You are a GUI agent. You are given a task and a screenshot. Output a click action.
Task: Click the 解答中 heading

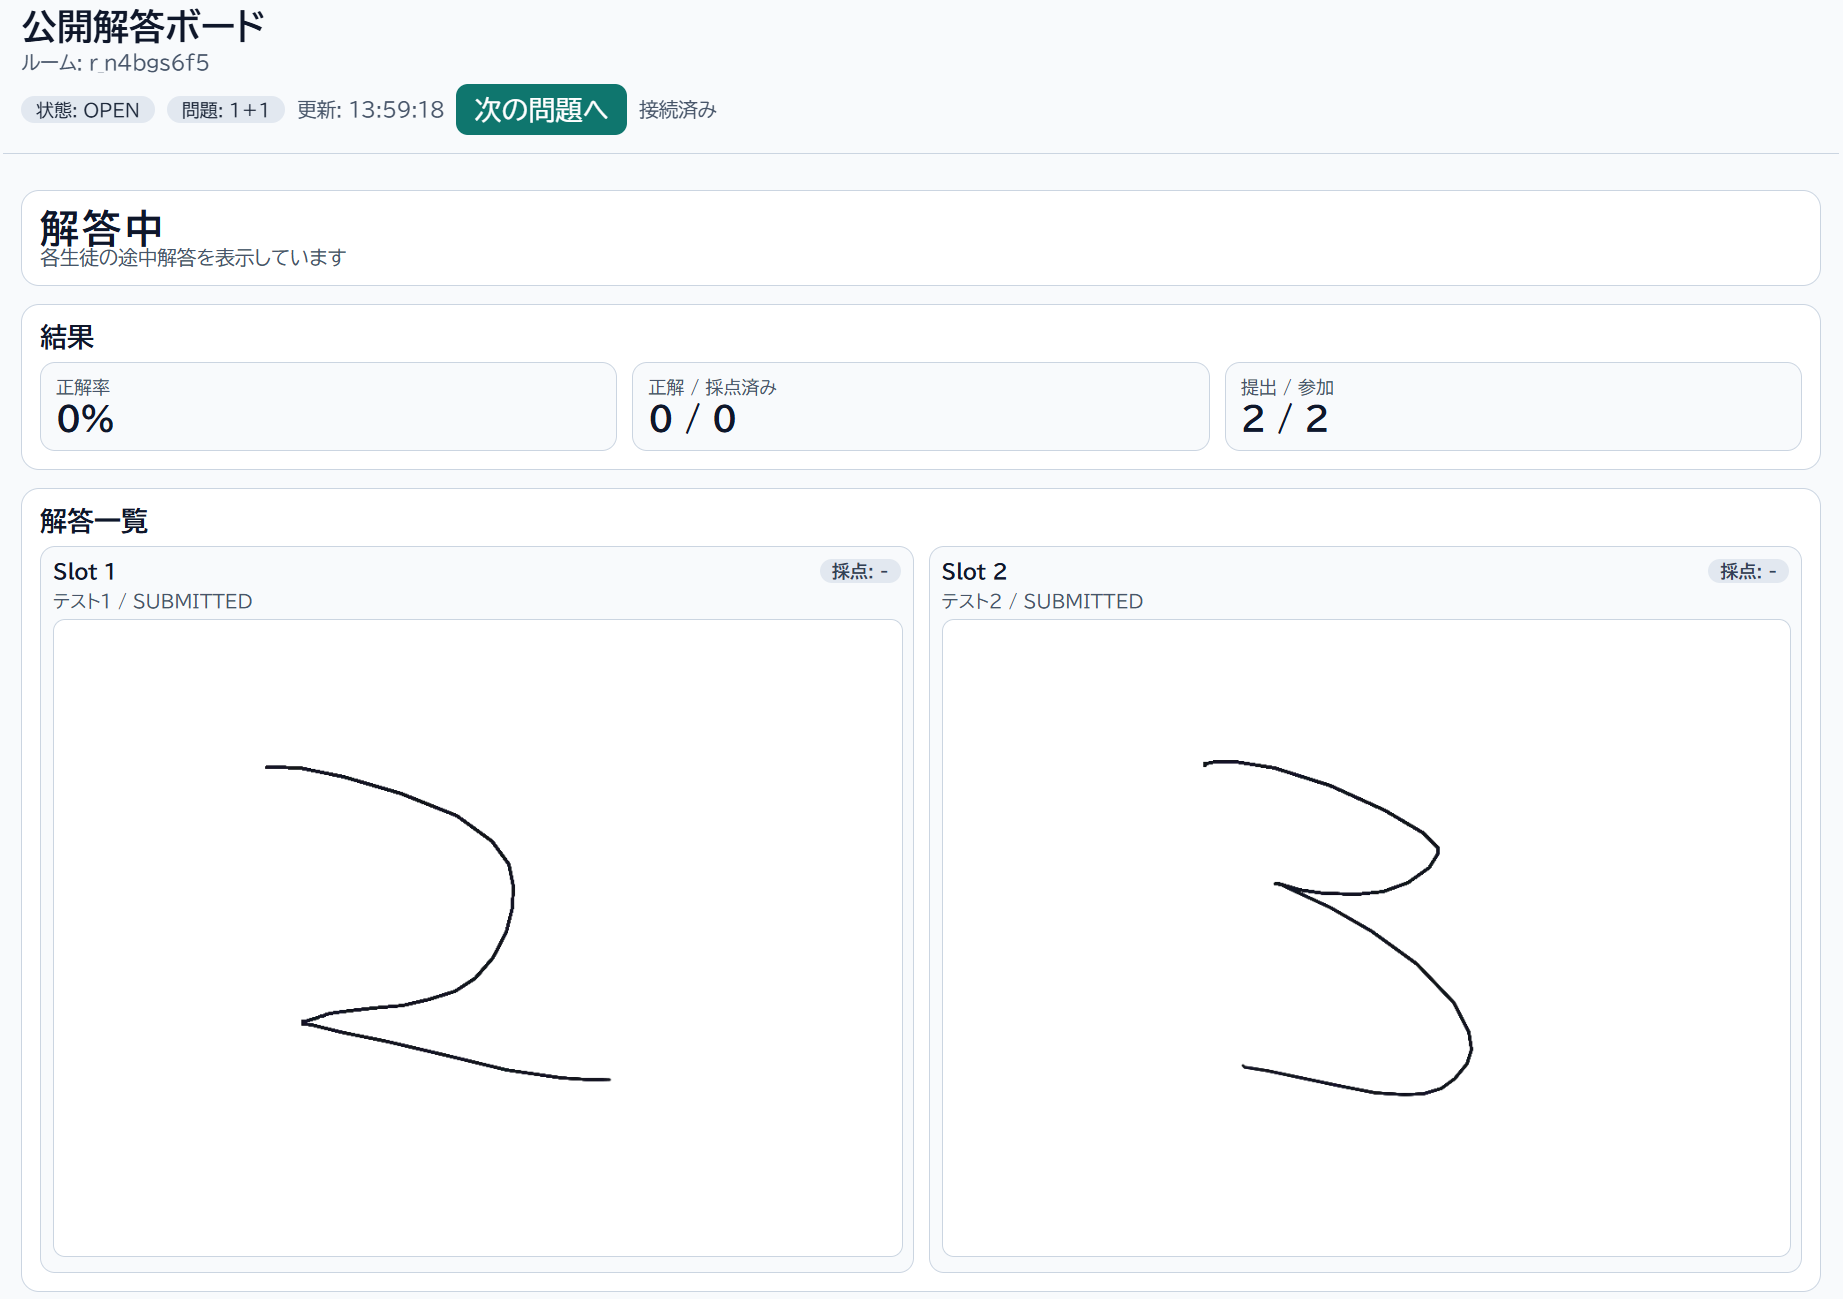[101, 227]
